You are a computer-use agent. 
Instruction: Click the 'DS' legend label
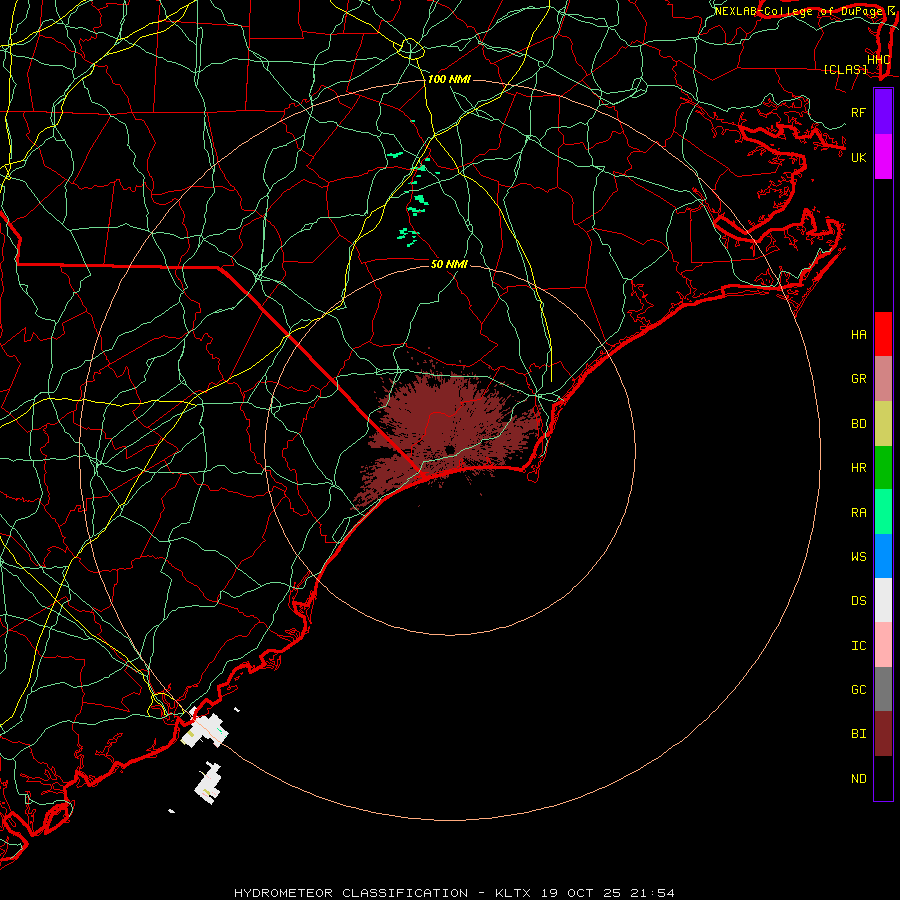858,601
